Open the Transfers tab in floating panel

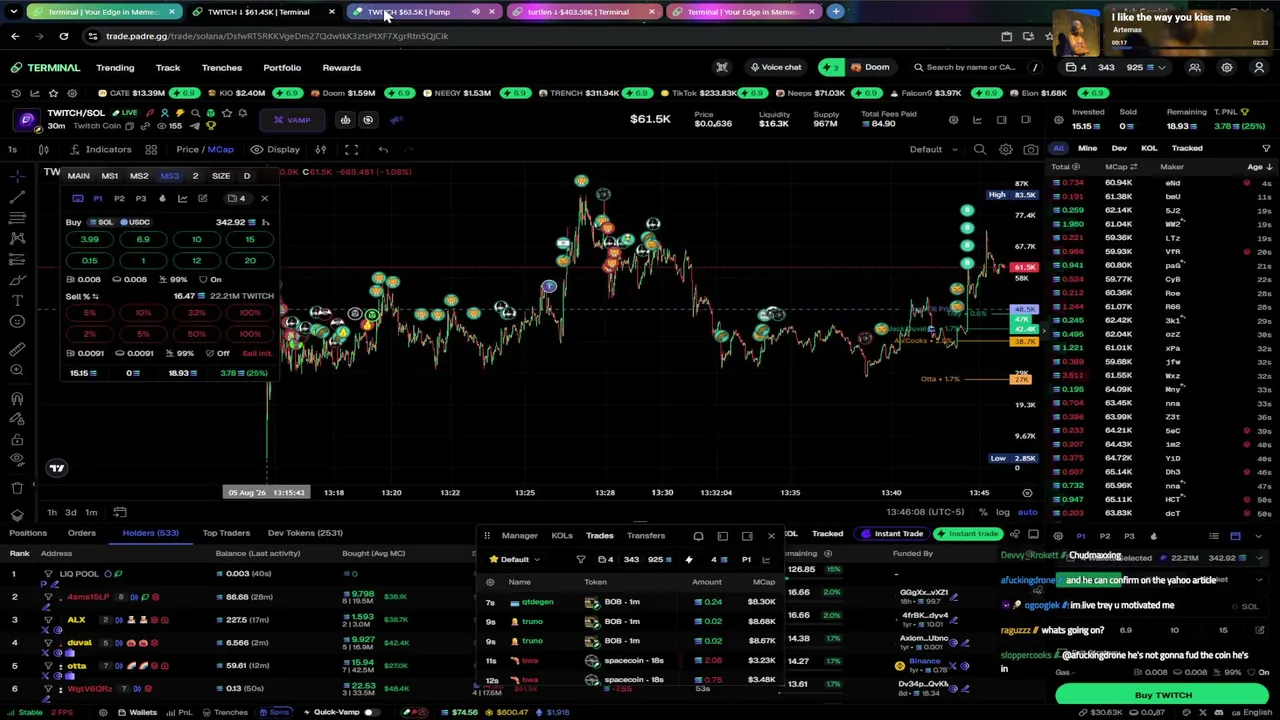(646, 536)
